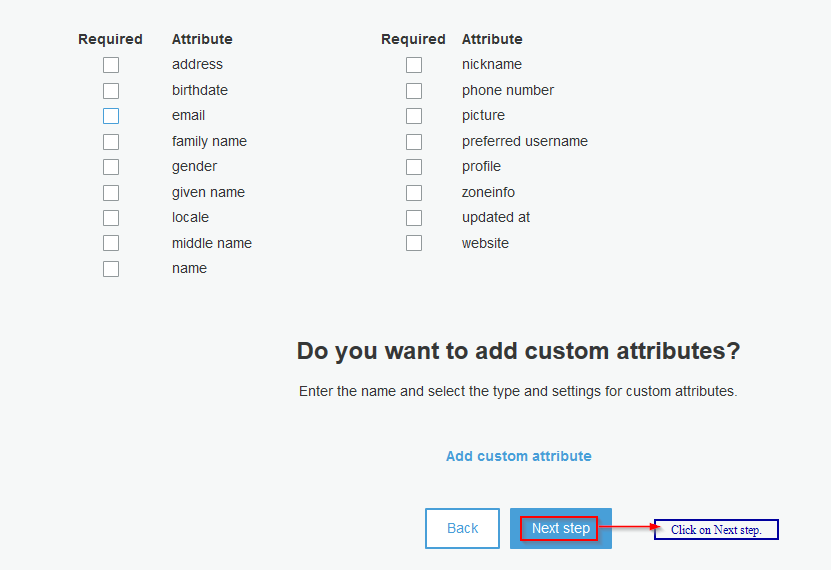Tick the email attribute checkbox

pos(111,116)
